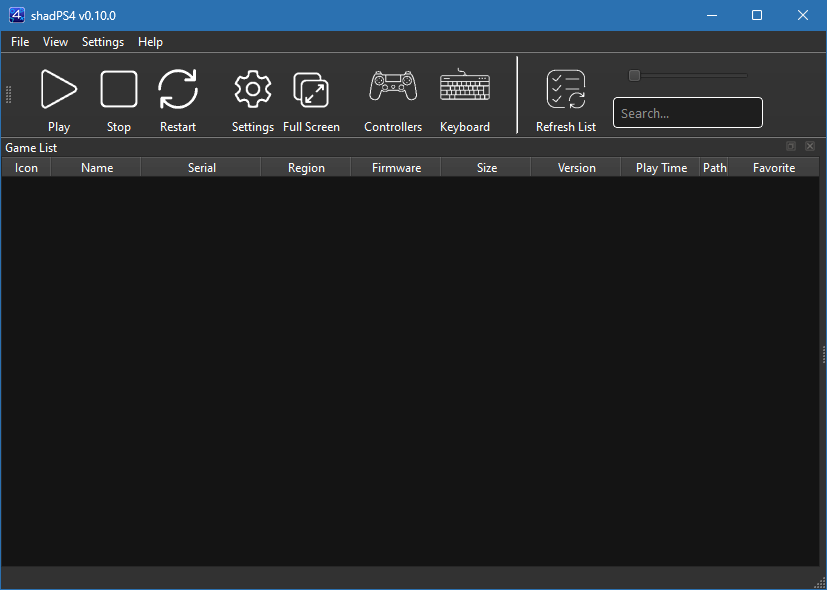
Task: Open the Settings menu
Action: (x=103, y=42)
